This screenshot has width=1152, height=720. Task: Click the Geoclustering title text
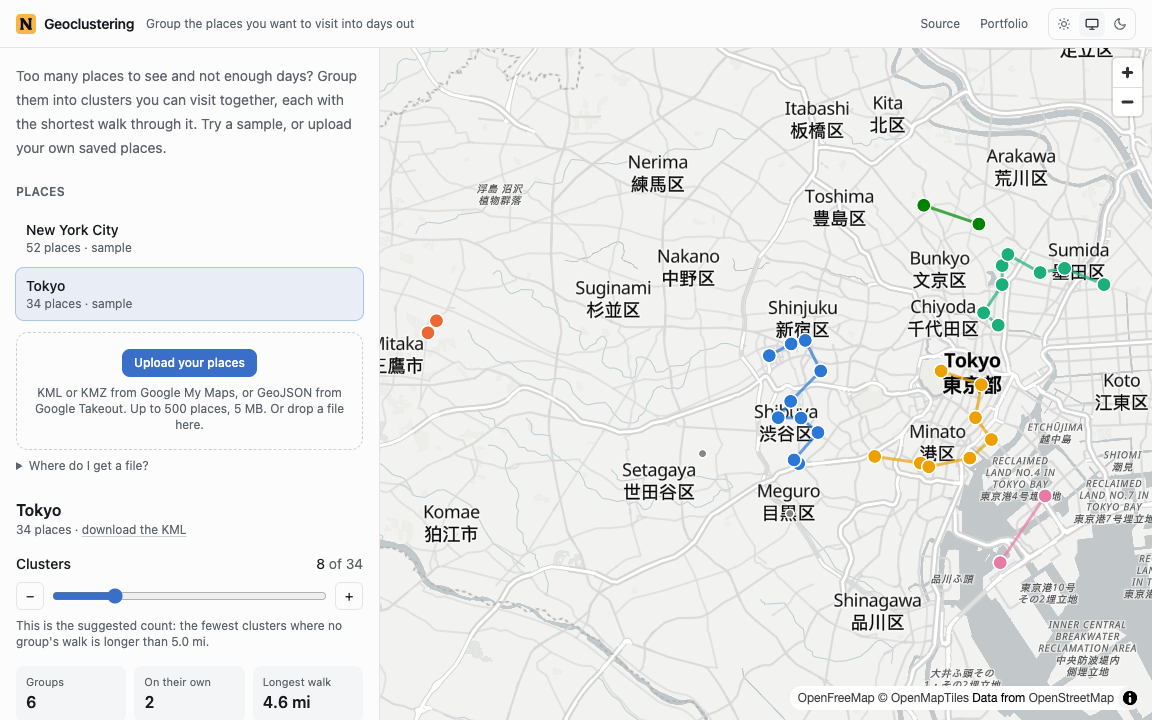(x=89, y=24)
